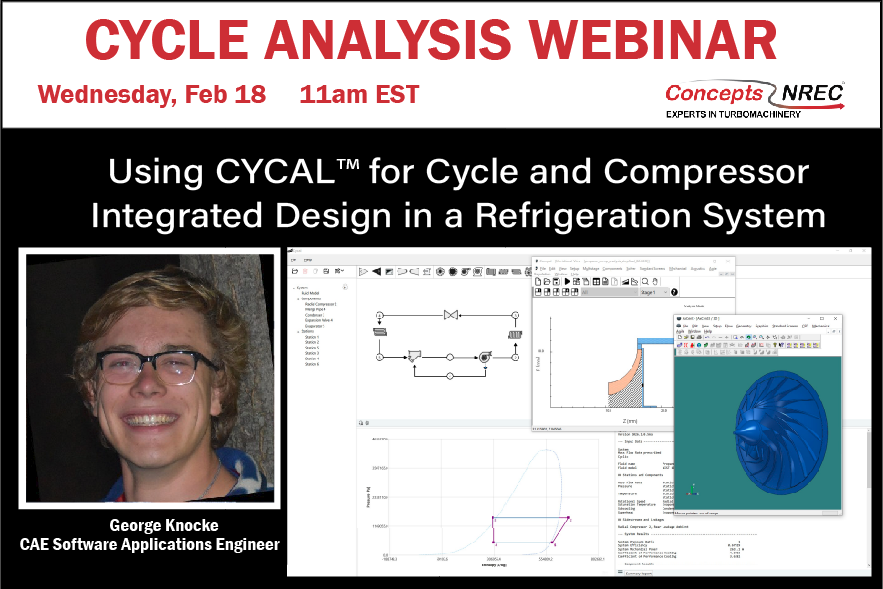Open the CFD menu in AxCent window
The height and width of the screenshot is (589, 883).
[805, 326]
